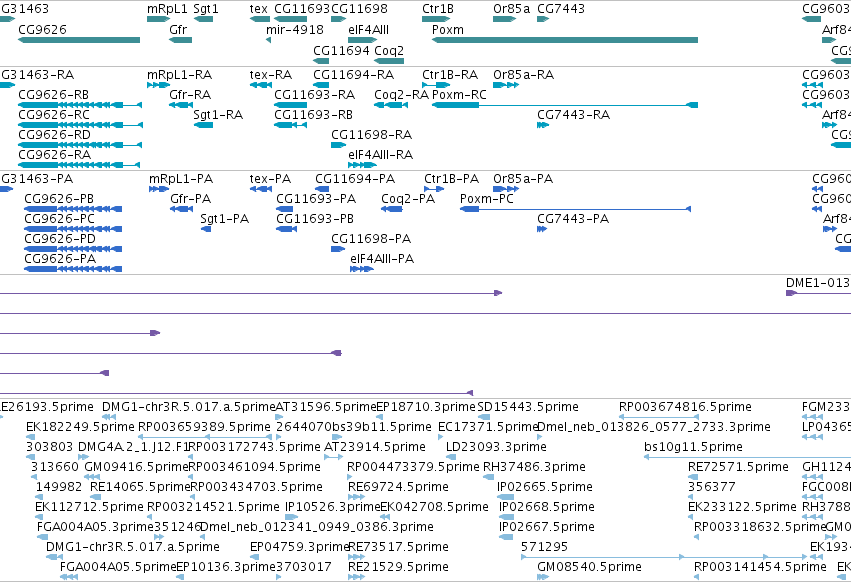Click the LD23093.3prime EST label
The height and width of the screenshot is (582, 851).
pyautogui.click(x=496, y=447)
